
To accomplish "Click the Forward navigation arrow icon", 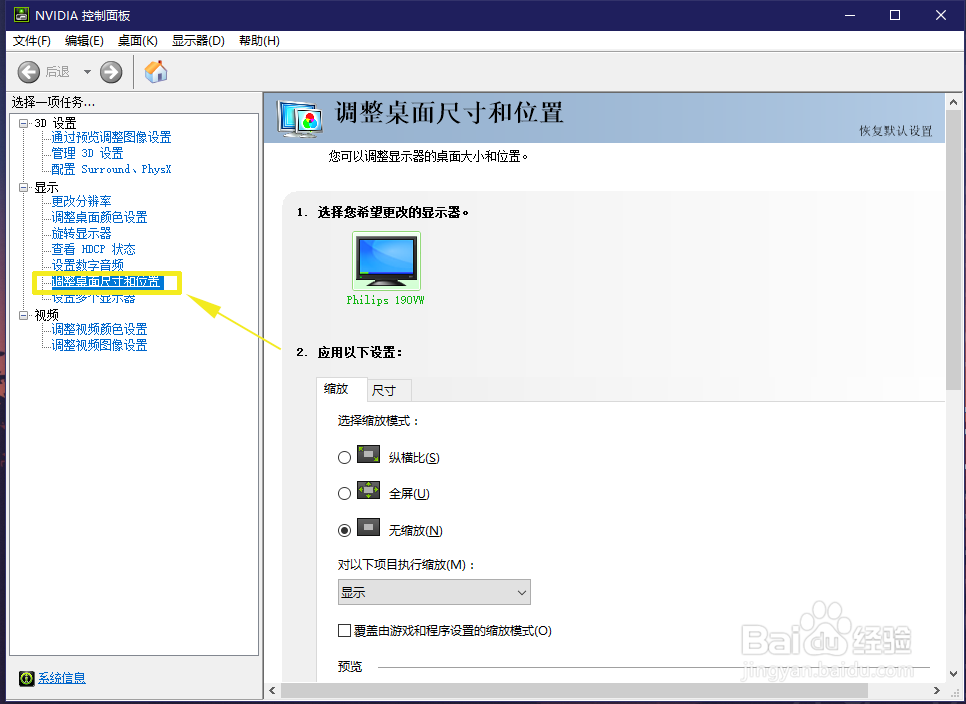I will pyautogui.click(x=110, y=71).
